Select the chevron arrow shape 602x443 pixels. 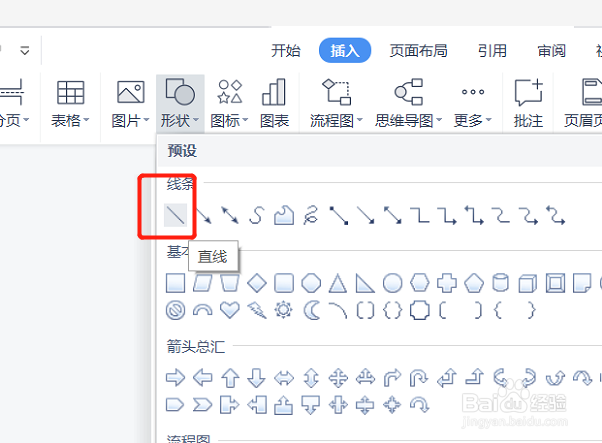tap(203, 405)
